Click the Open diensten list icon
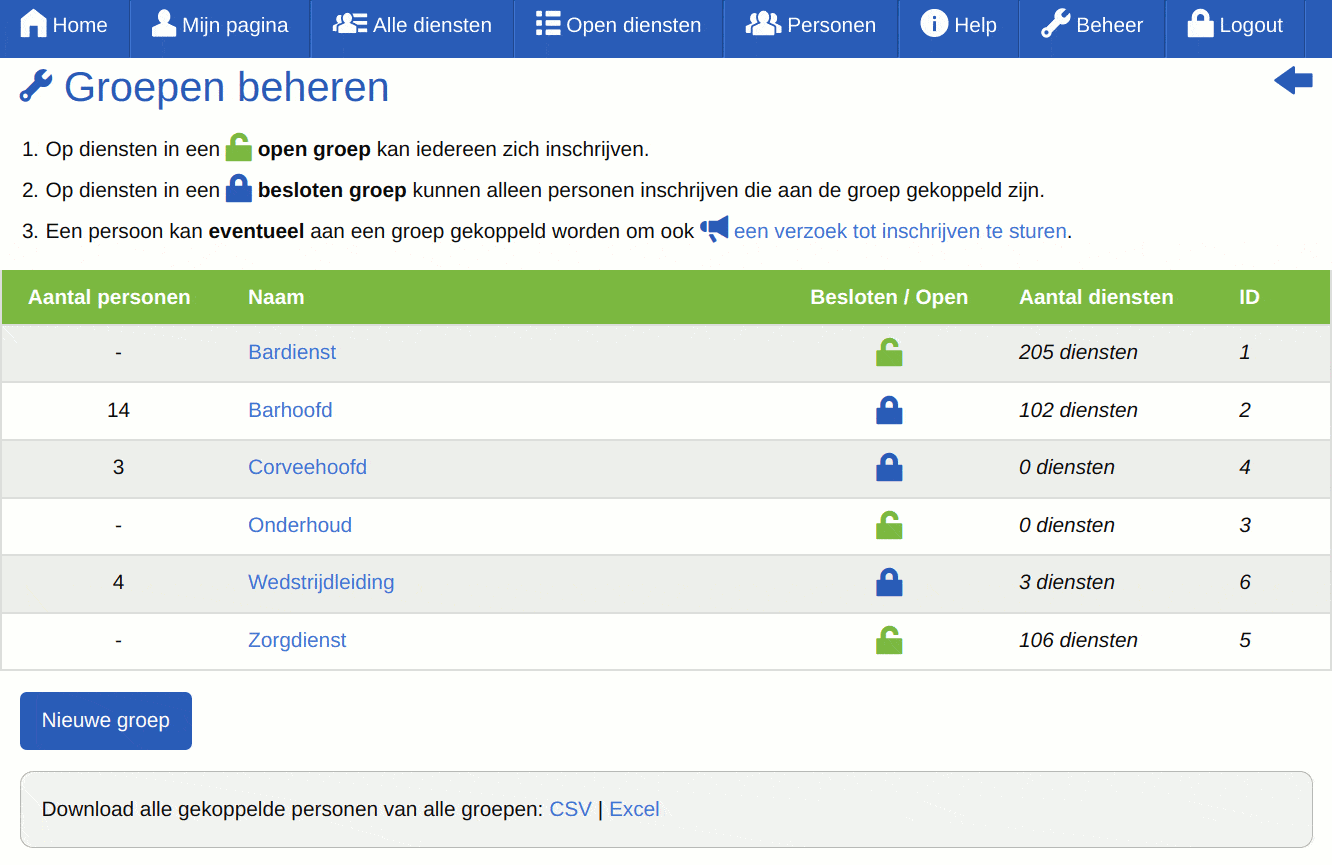This screenshot has width=1332, height=865. (x=548, y=23)
